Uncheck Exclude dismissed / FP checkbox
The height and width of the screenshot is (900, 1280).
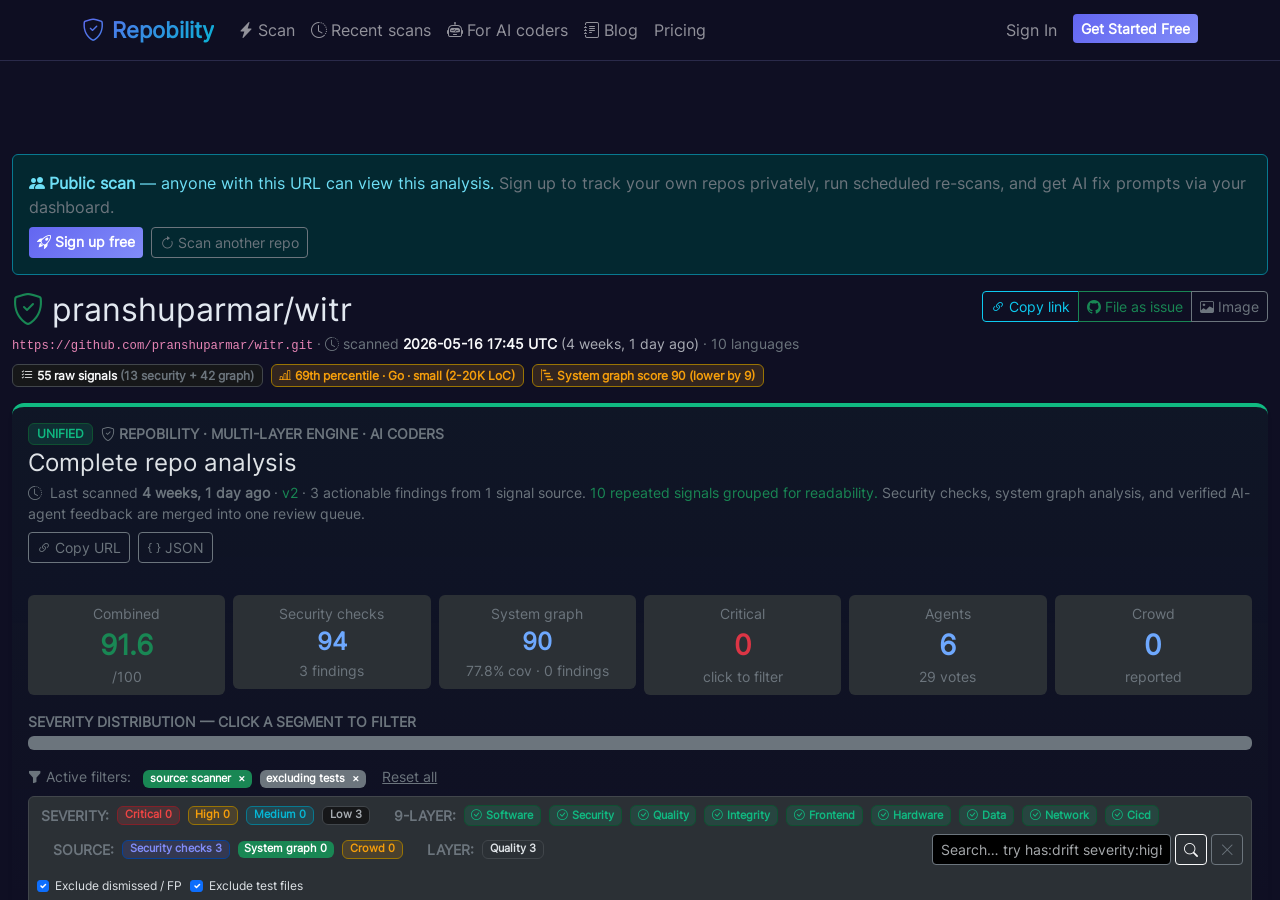tap(43, 886)
